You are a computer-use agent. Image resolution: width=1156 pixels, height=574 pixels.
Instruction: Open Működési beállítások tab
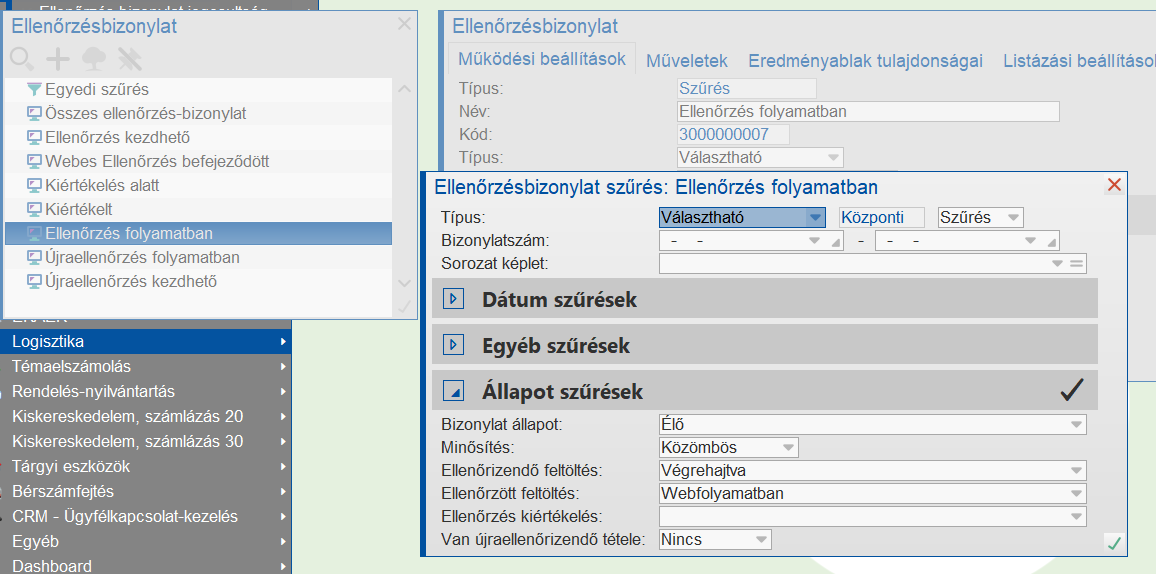[x=541, y=59]
